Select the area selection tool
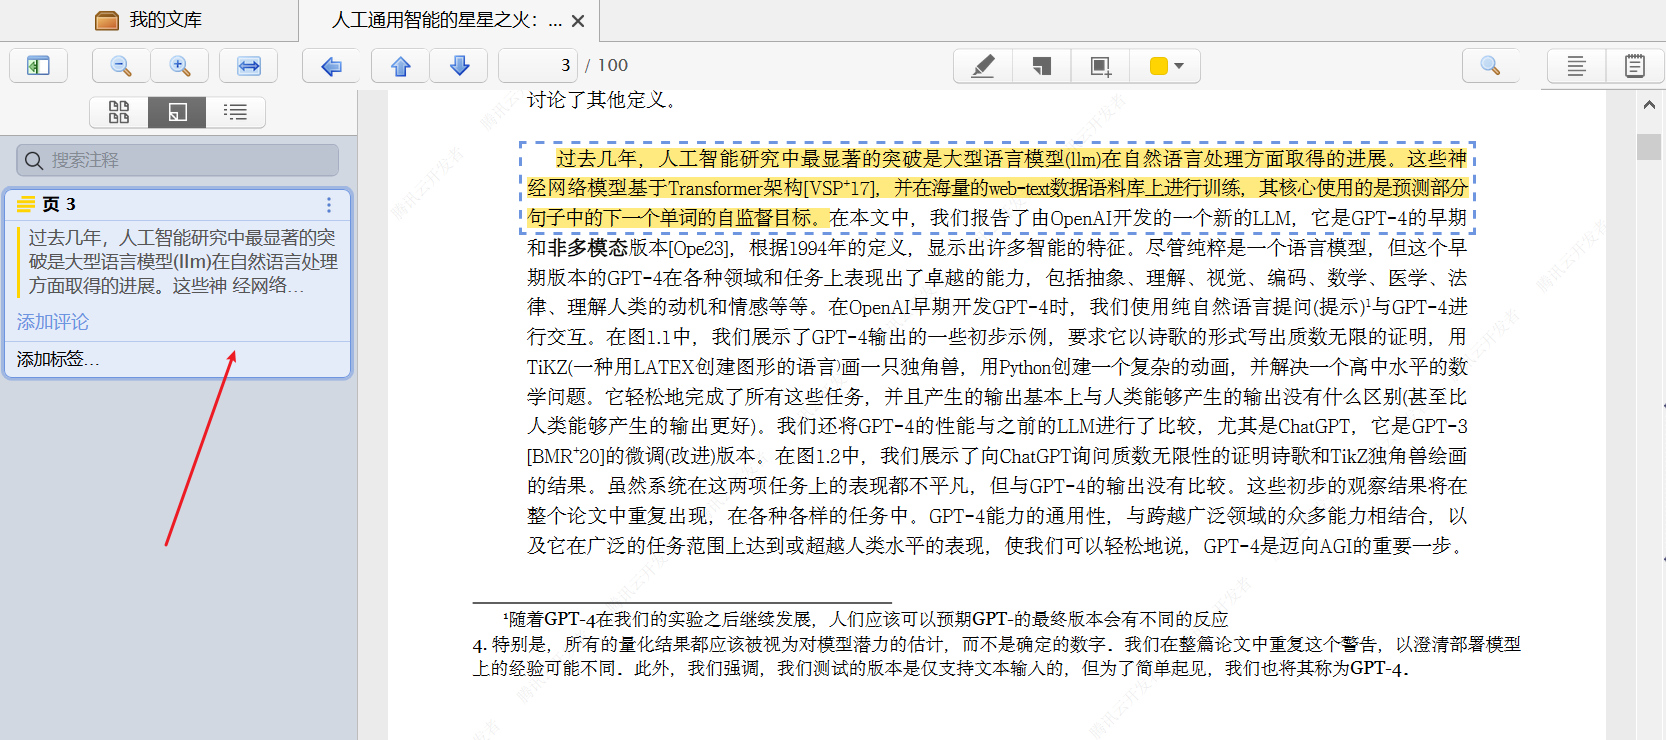Screen dimensions: 1666x740 coord(1100,66)
